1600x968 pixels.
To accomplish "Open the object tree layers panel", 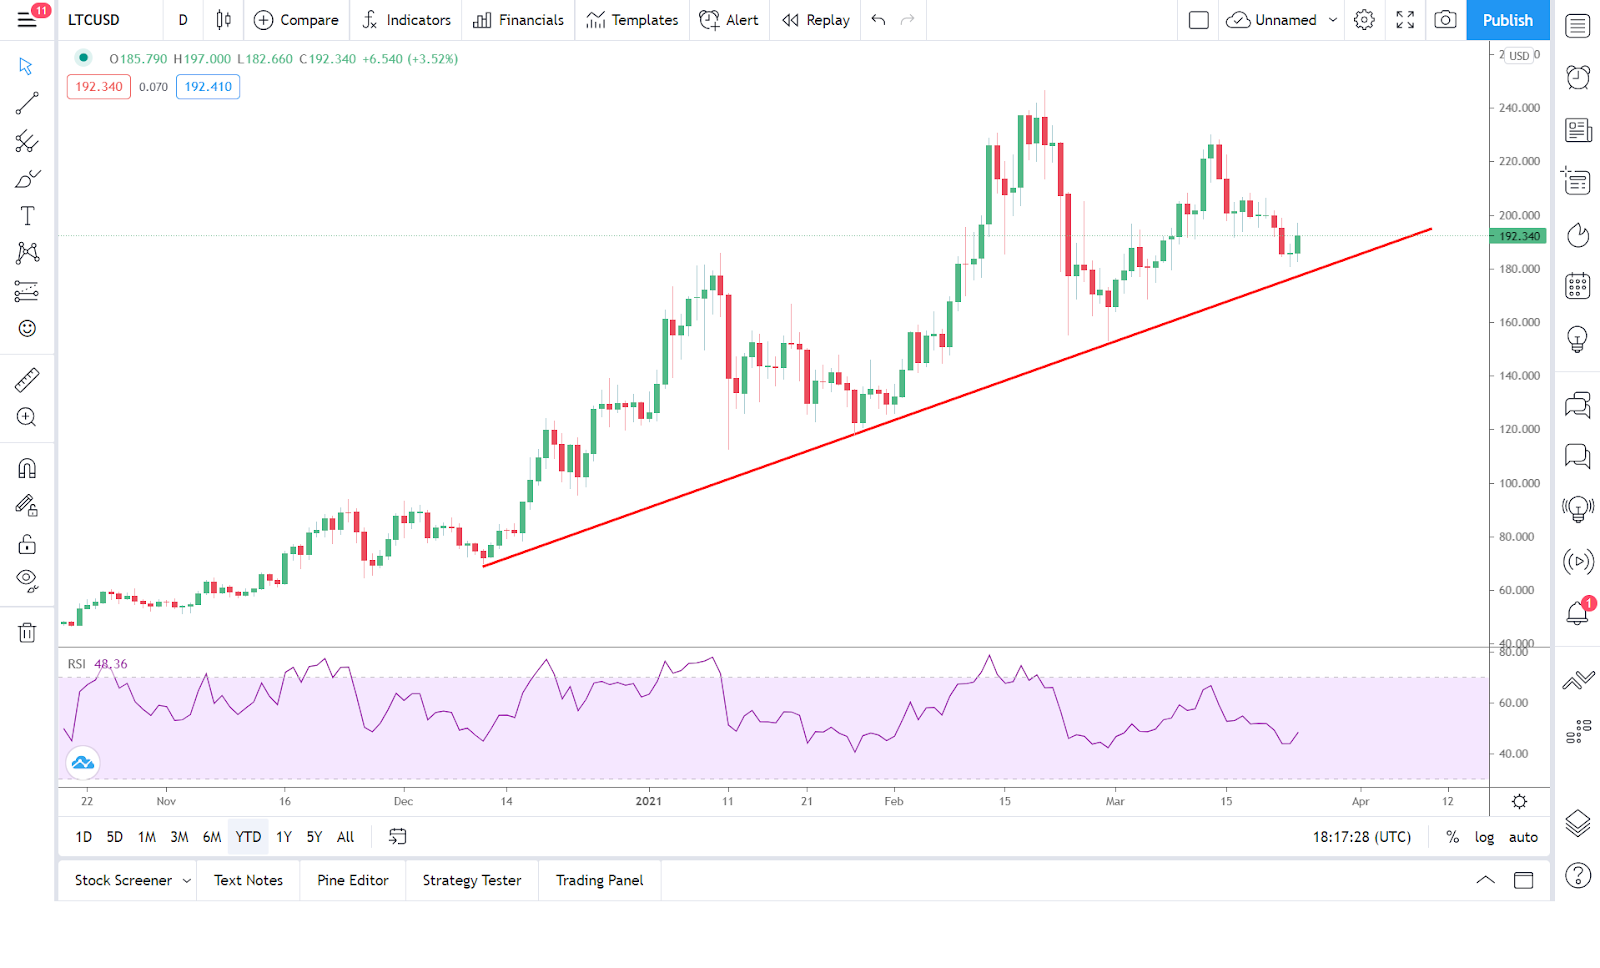I will 1577,823.
